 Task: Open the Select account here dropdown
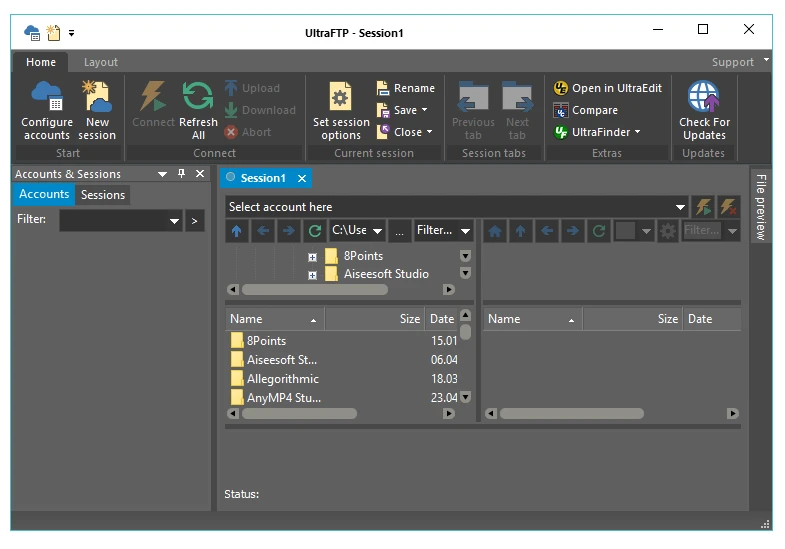680,207
